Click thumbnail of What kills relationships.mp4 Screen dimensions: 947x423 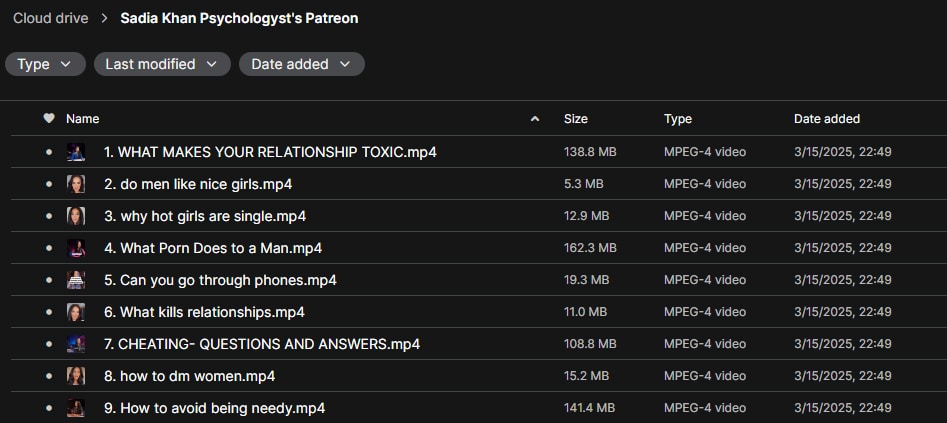pyautogui.click(x=75, y=312)
